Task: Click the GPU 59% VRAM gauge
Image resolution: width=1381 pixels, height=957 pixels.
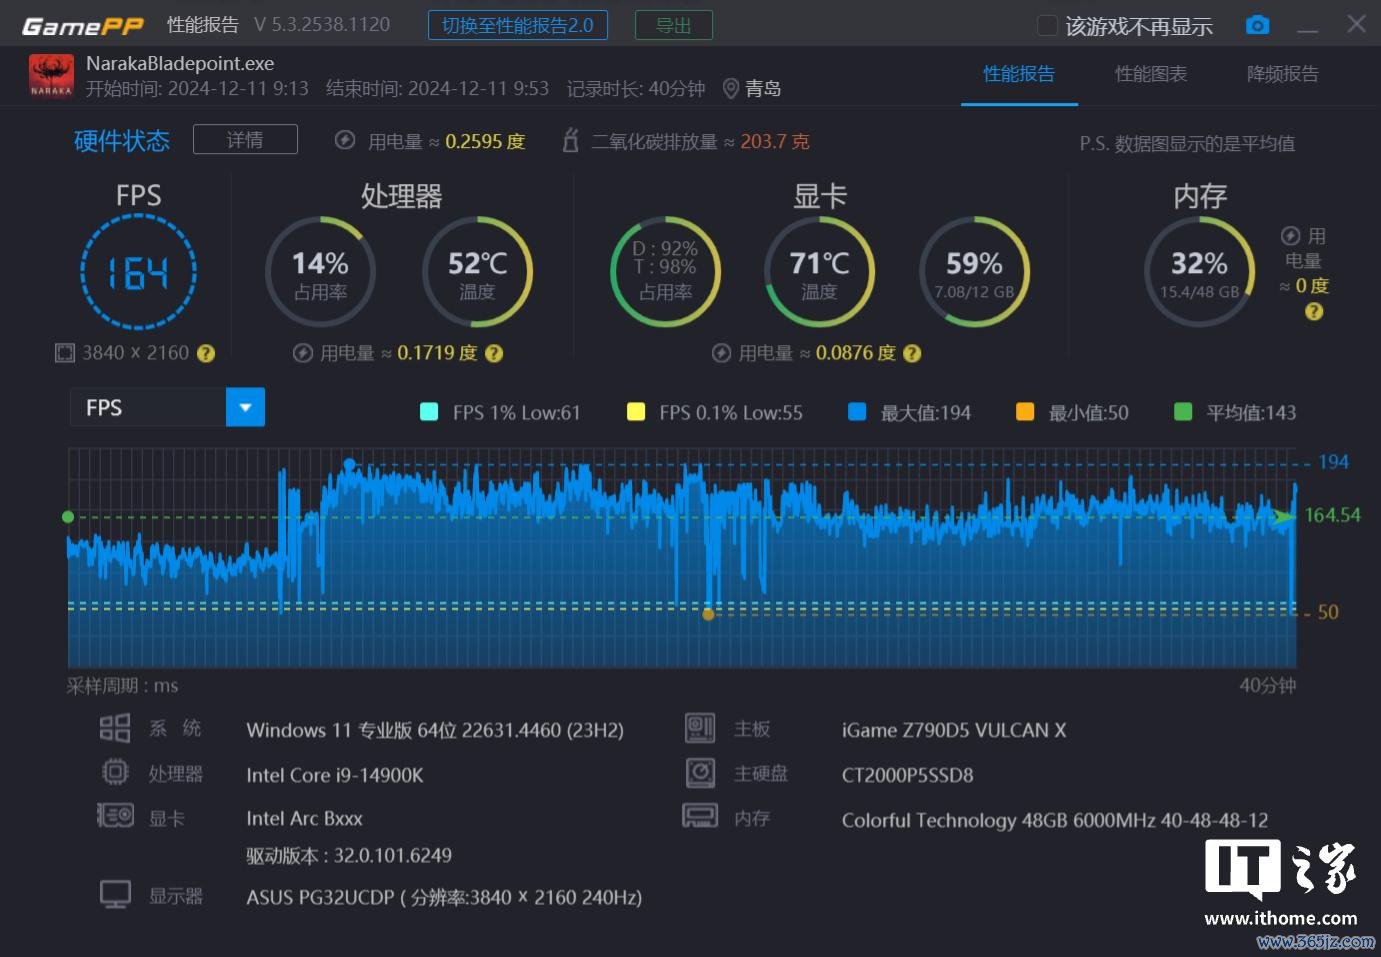Action: (x=974, y=271)
